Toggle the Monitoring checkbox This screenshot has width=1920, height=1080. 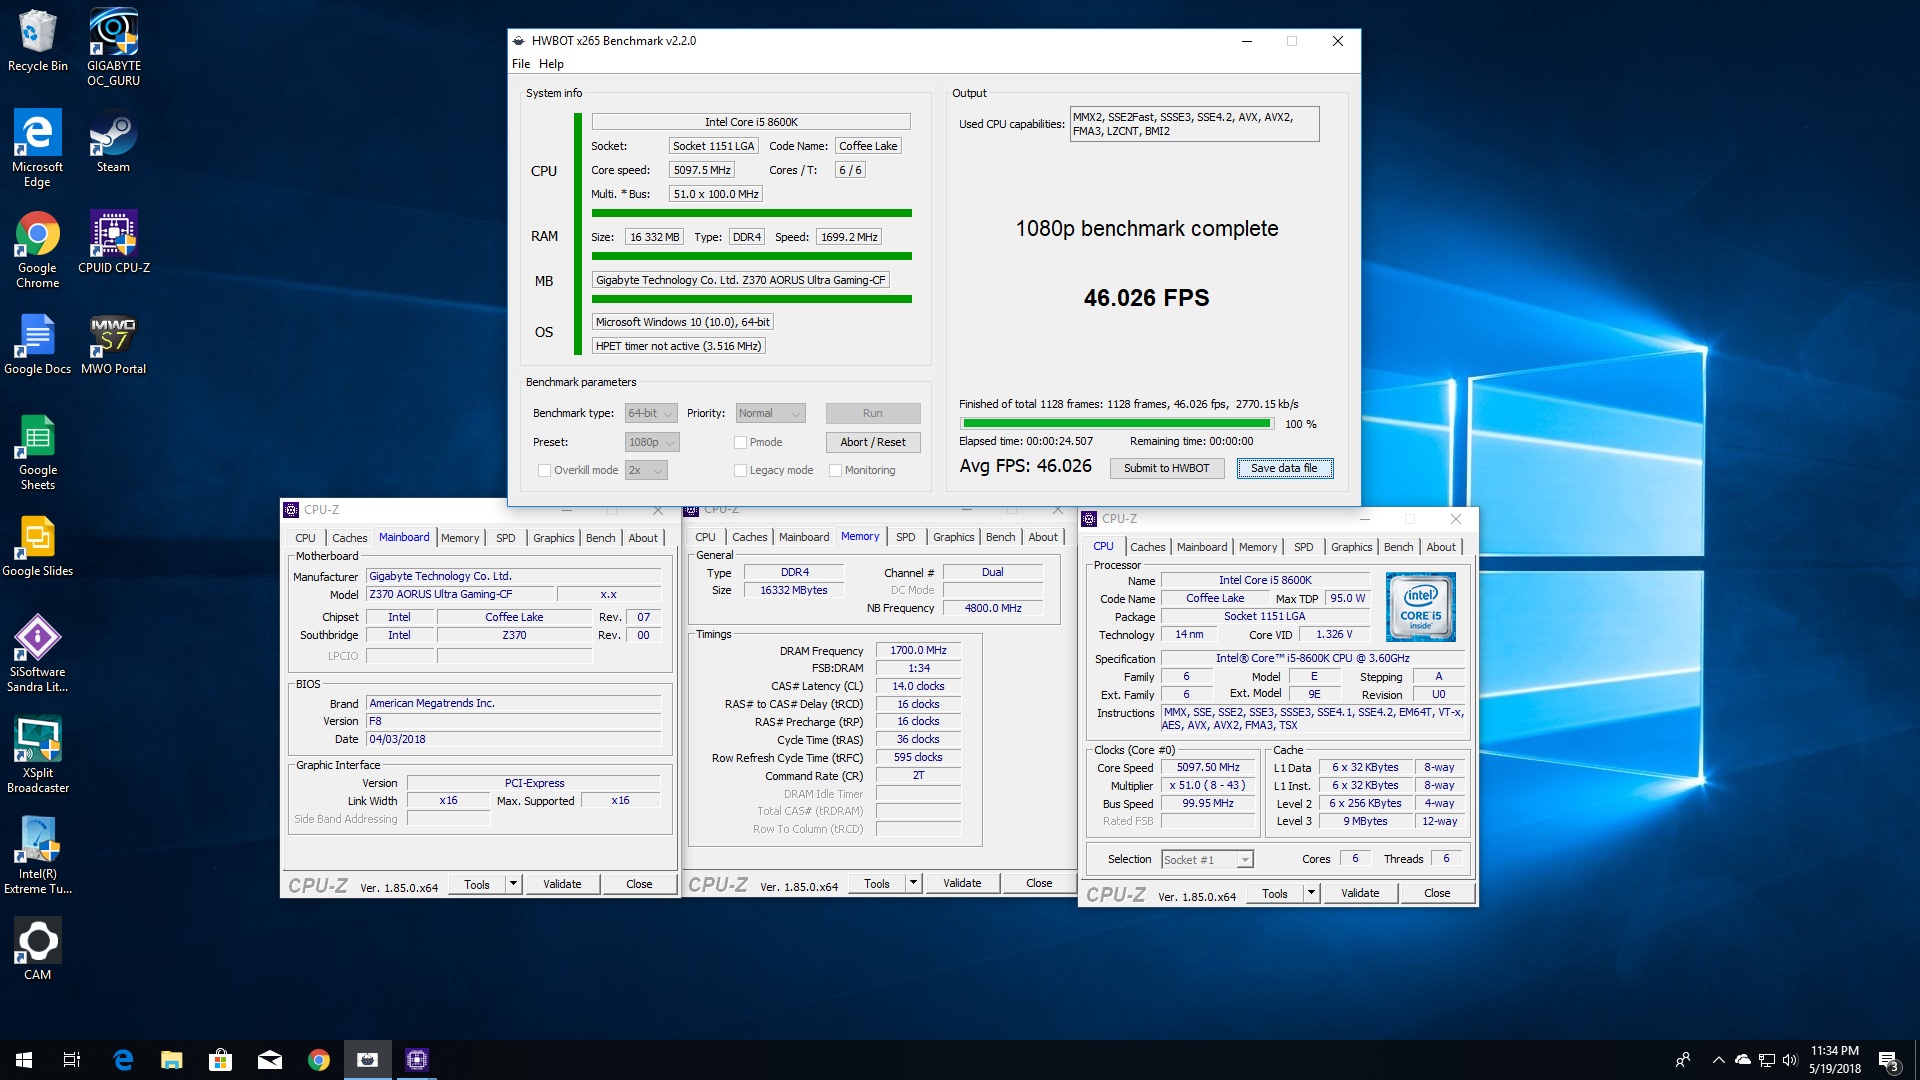(x=835, y=471)
